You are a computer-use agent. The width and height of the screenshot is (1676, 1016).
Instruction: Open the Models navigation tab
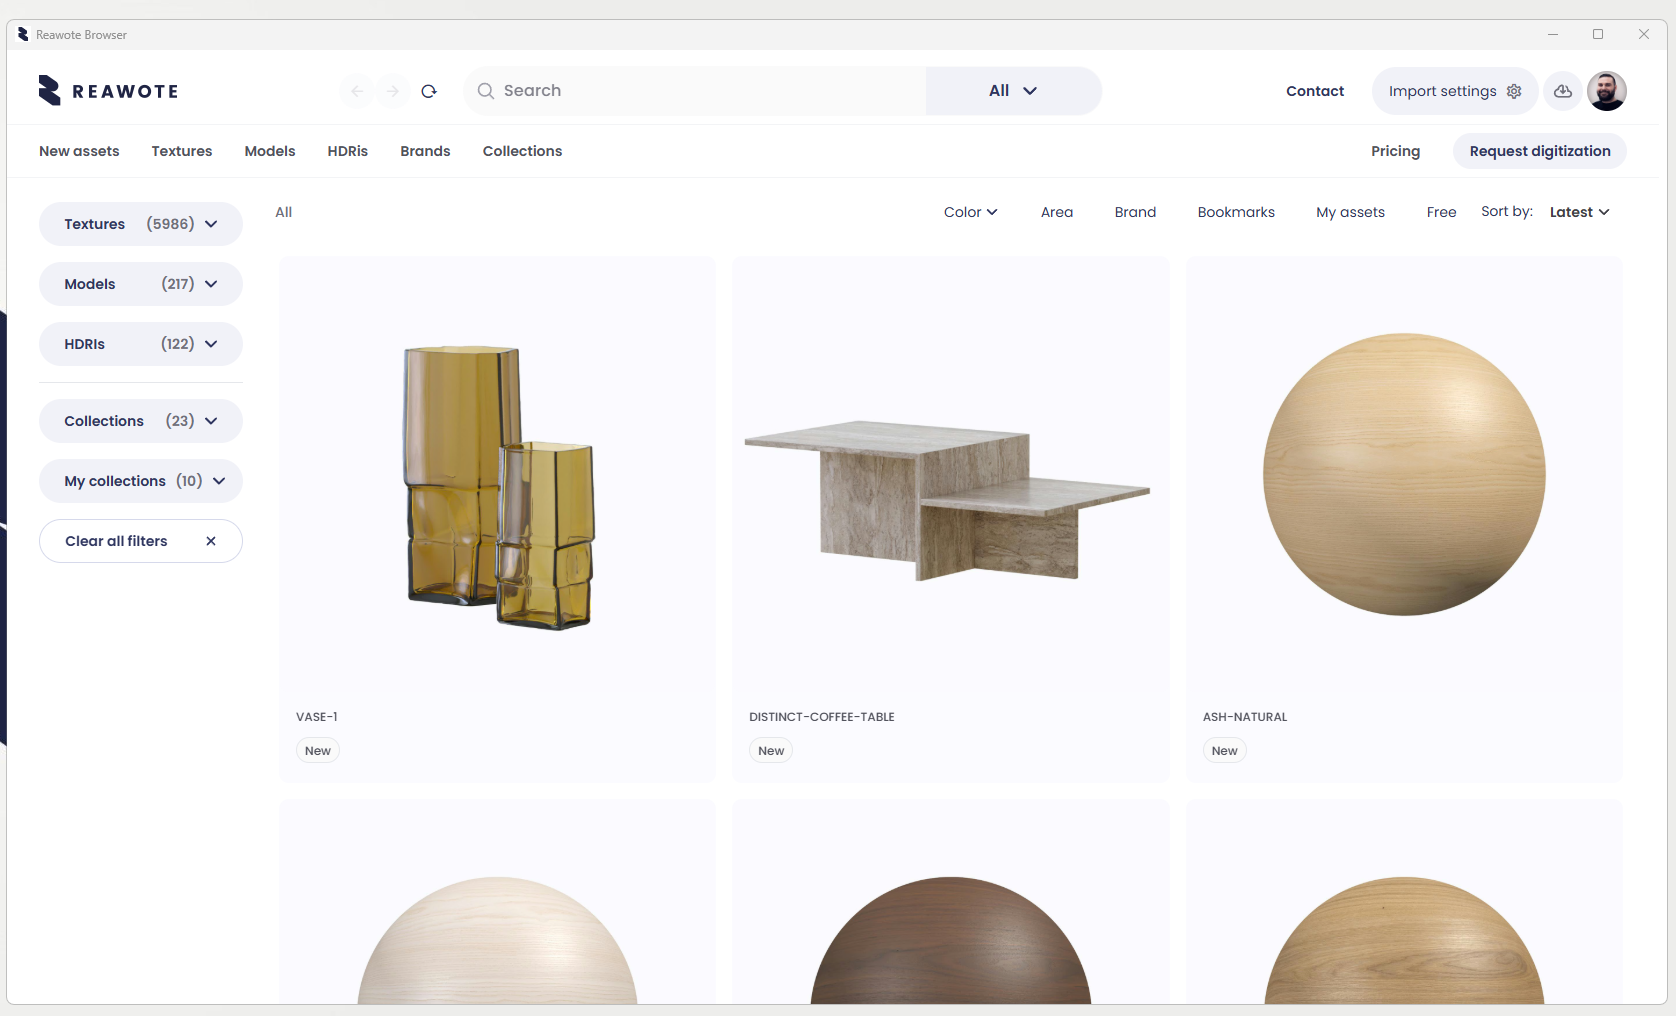pos(270,151)
